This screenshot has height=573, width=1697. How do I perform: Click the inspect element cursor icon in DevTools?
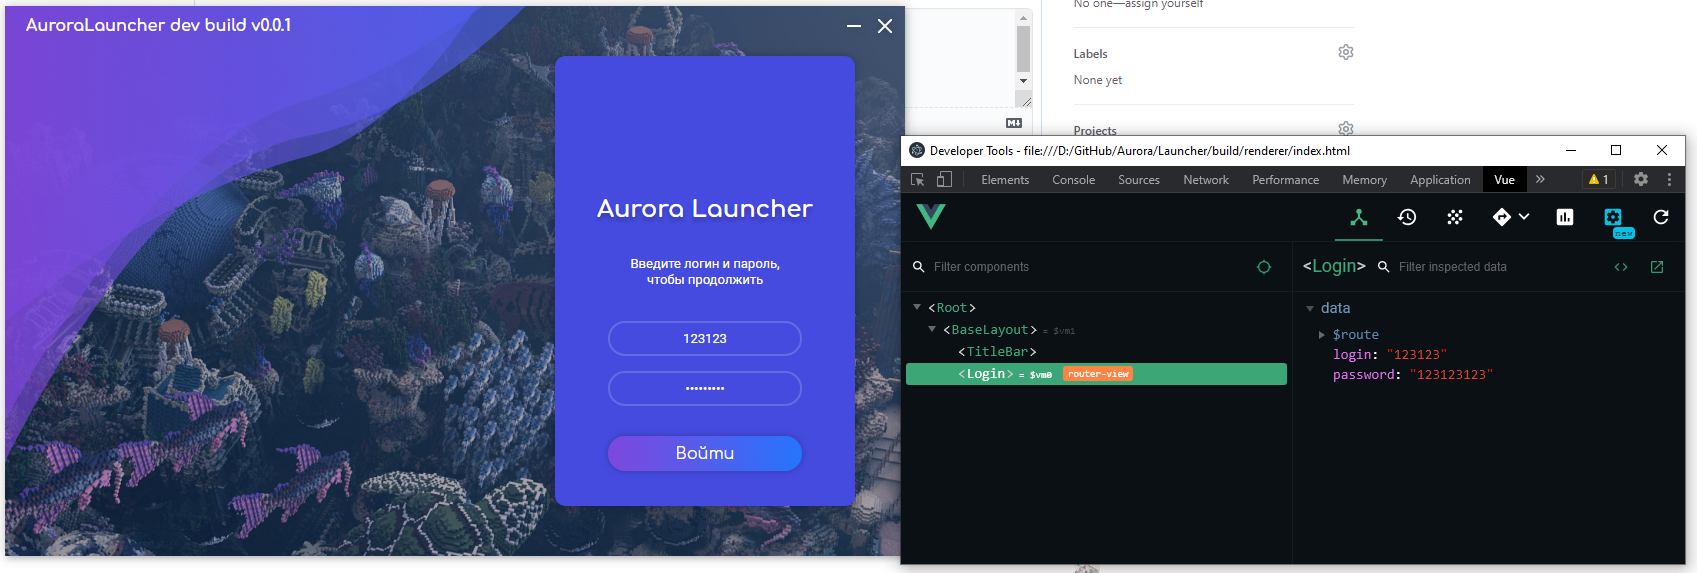(x=917, y=180)
